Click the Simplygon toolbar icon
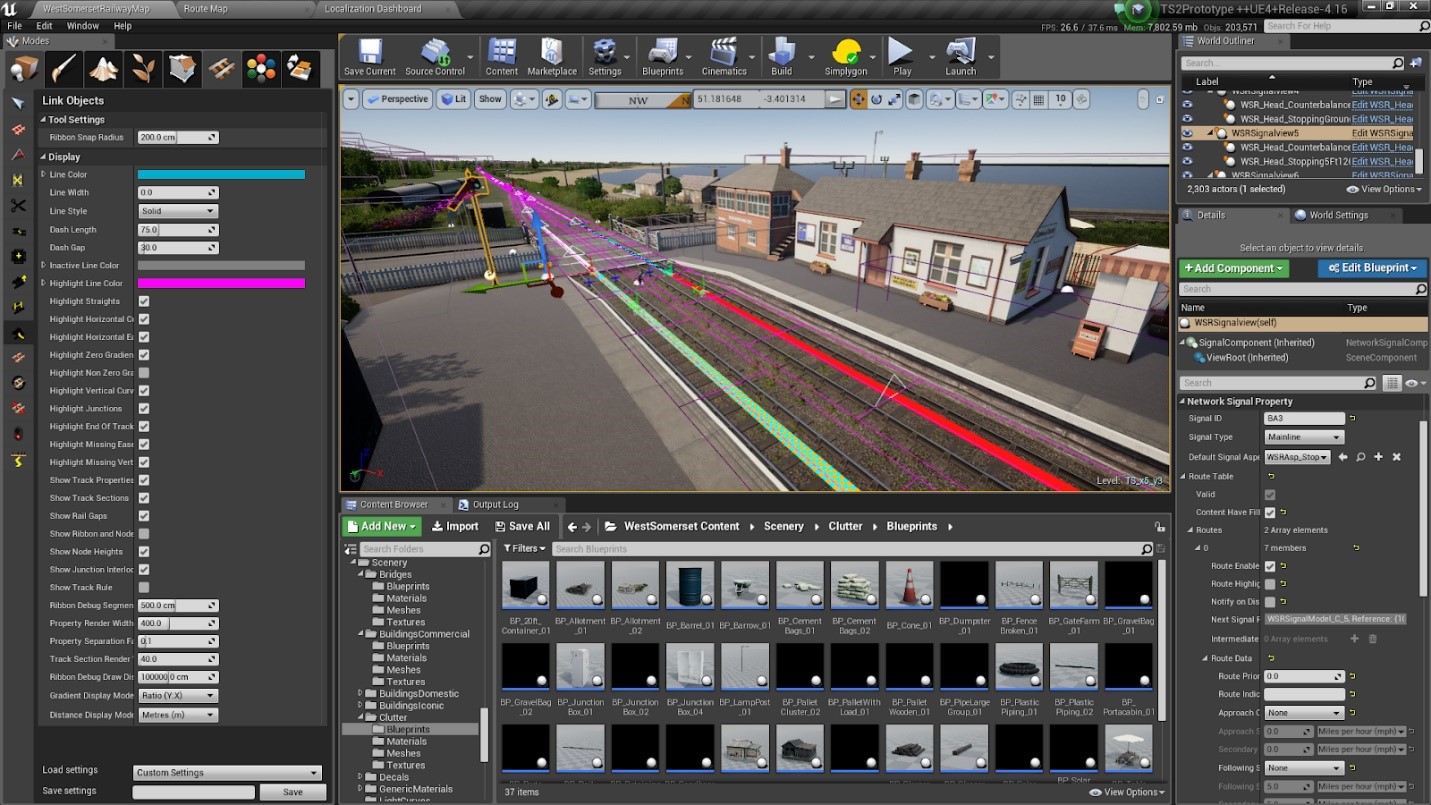The width and height of the screenshot is (1431, 805). [846, 57]
